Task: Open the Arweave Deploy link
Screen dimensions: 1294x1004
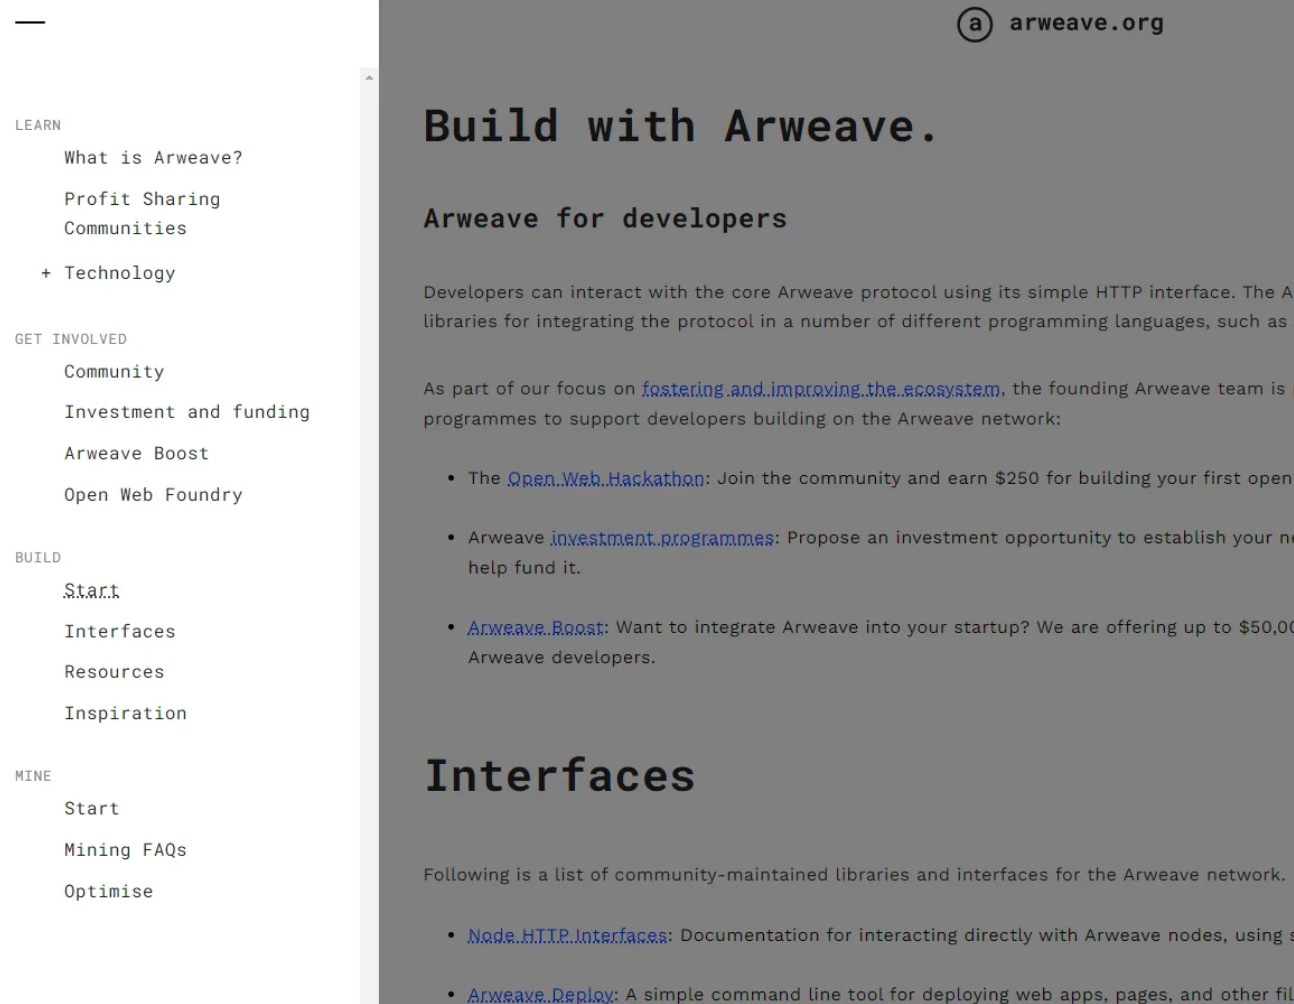Action: click(x=541, y=995)
